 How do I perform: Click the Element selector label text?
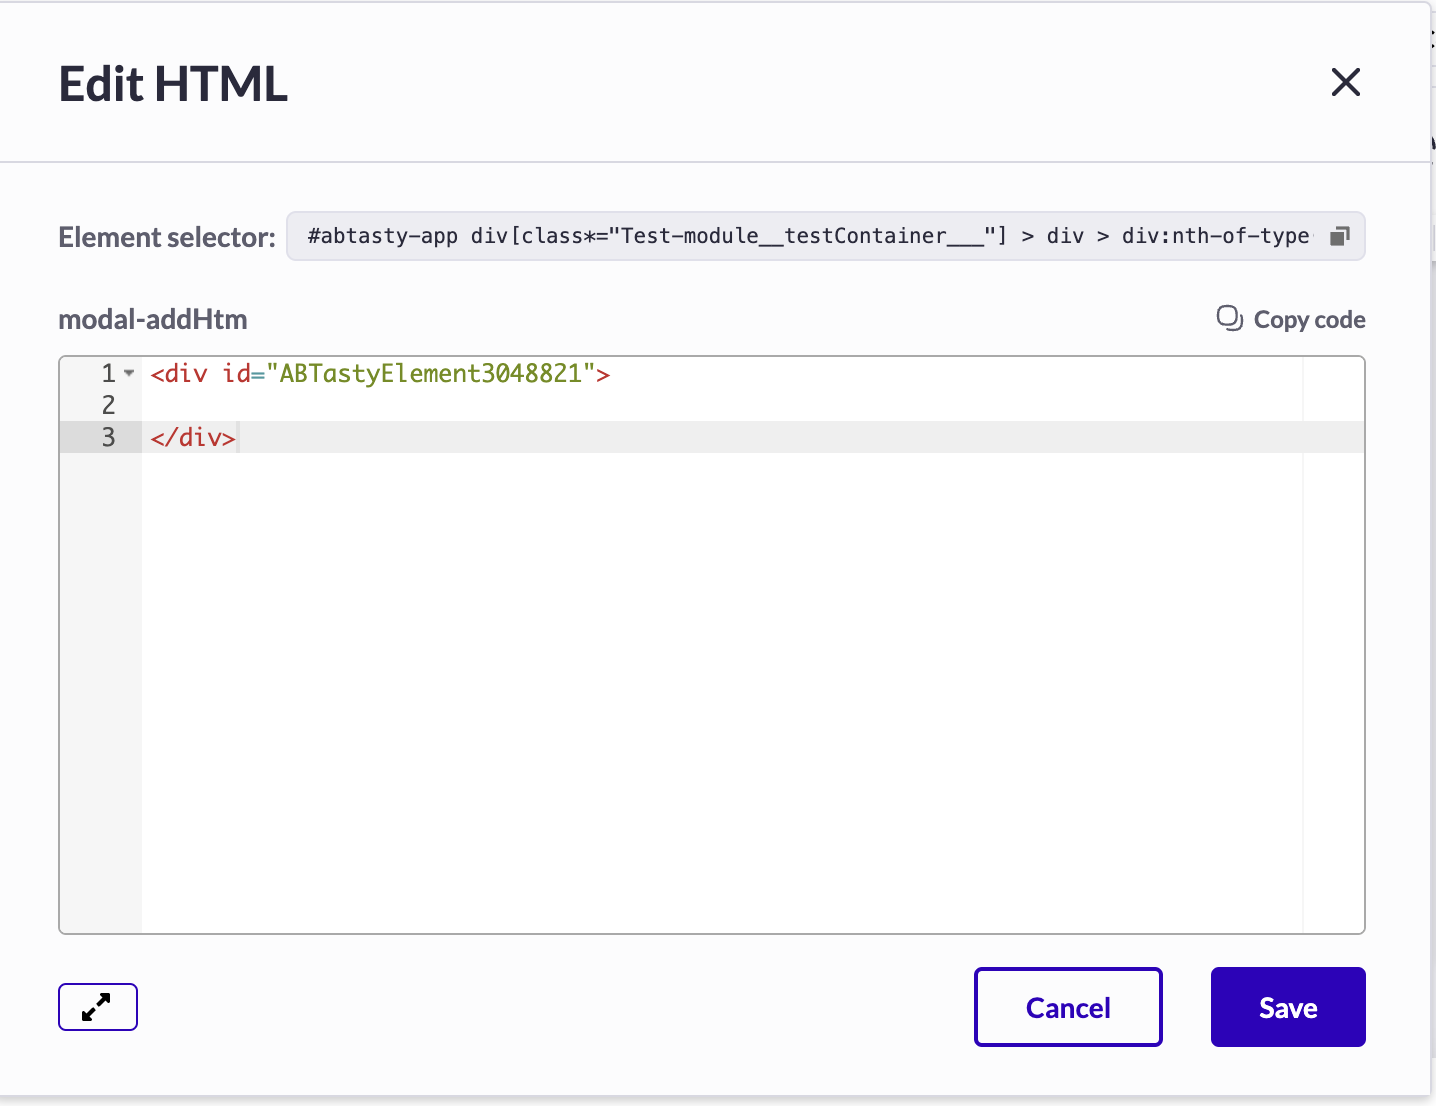pyautogui.click(x=166, y=237)
